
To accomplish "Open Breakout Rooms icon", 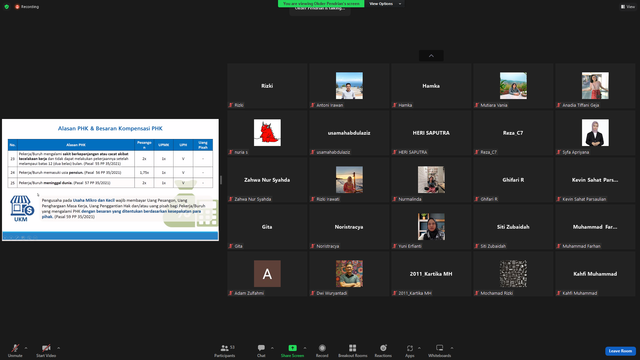I will coord(352,348).
